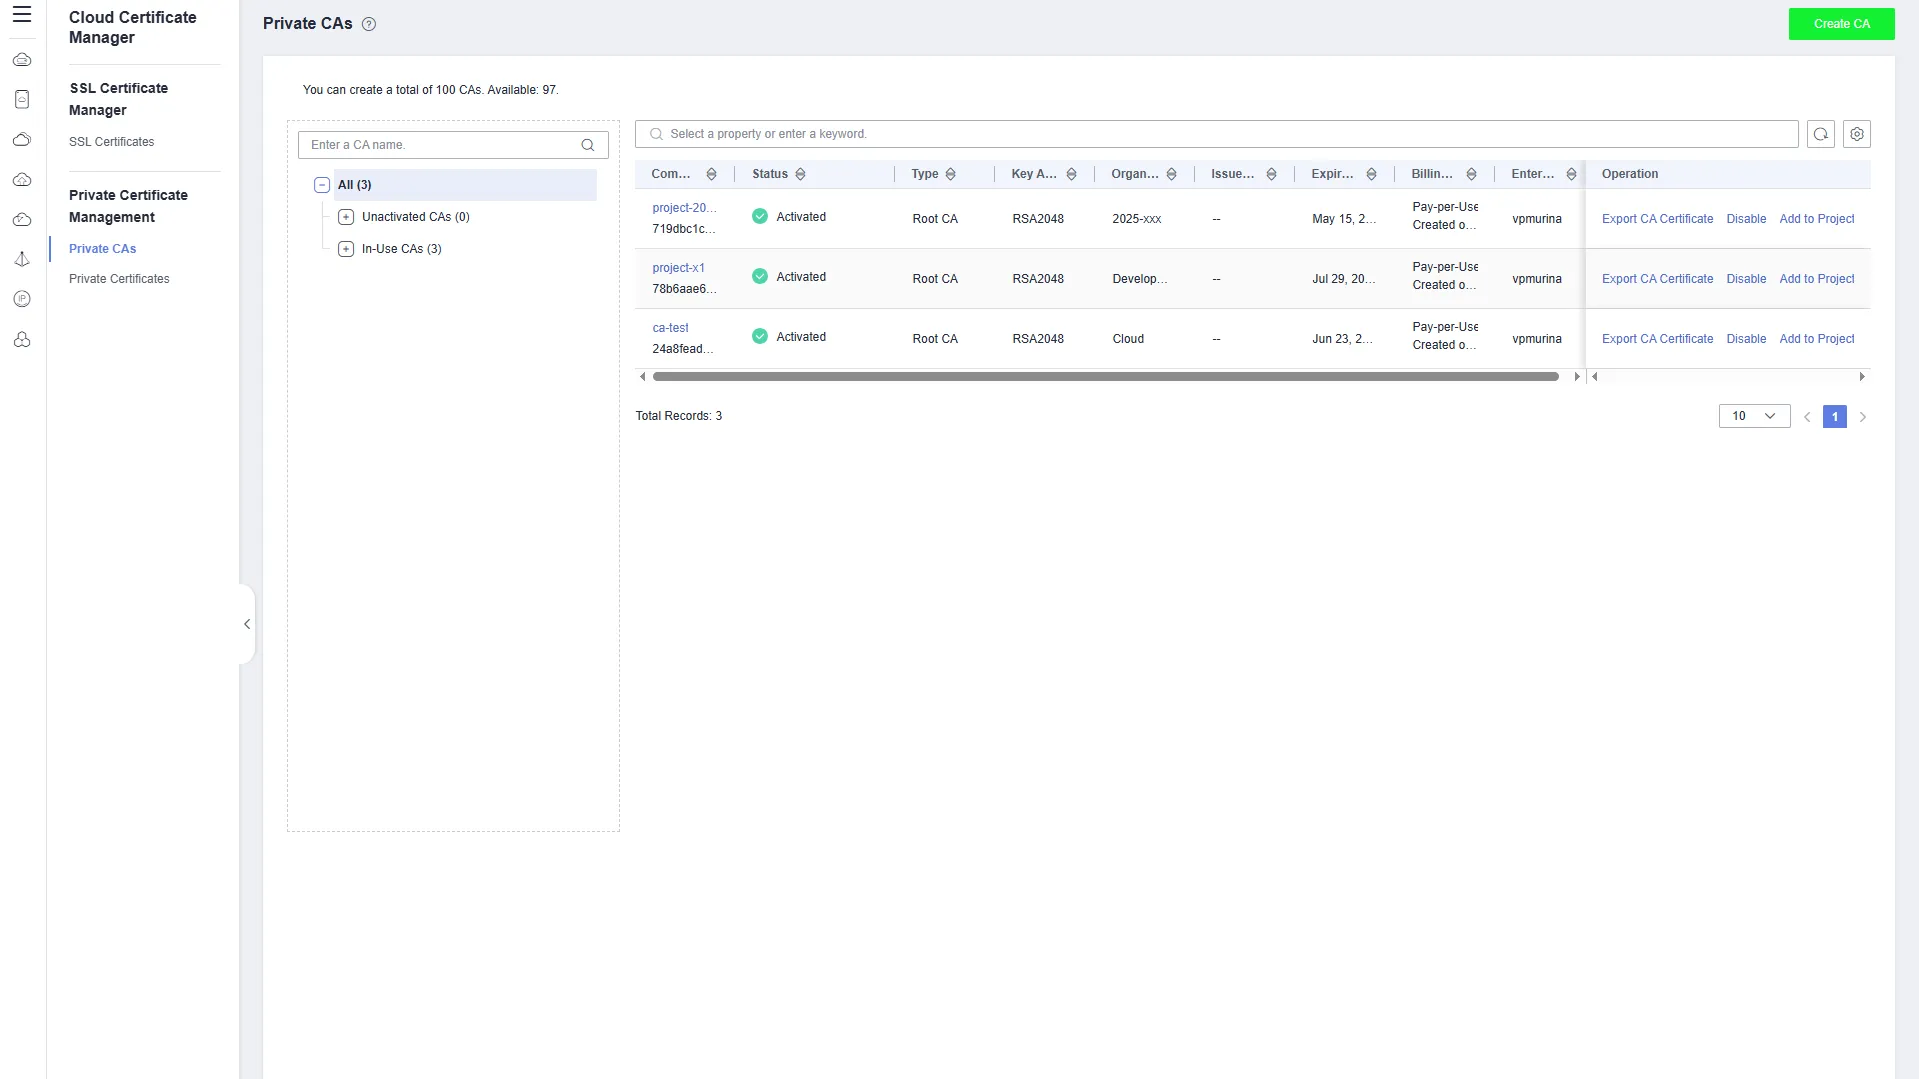1919x1079 pixels.
Task: Export CA Certificate for project-x1
Action: (1657, 279)
